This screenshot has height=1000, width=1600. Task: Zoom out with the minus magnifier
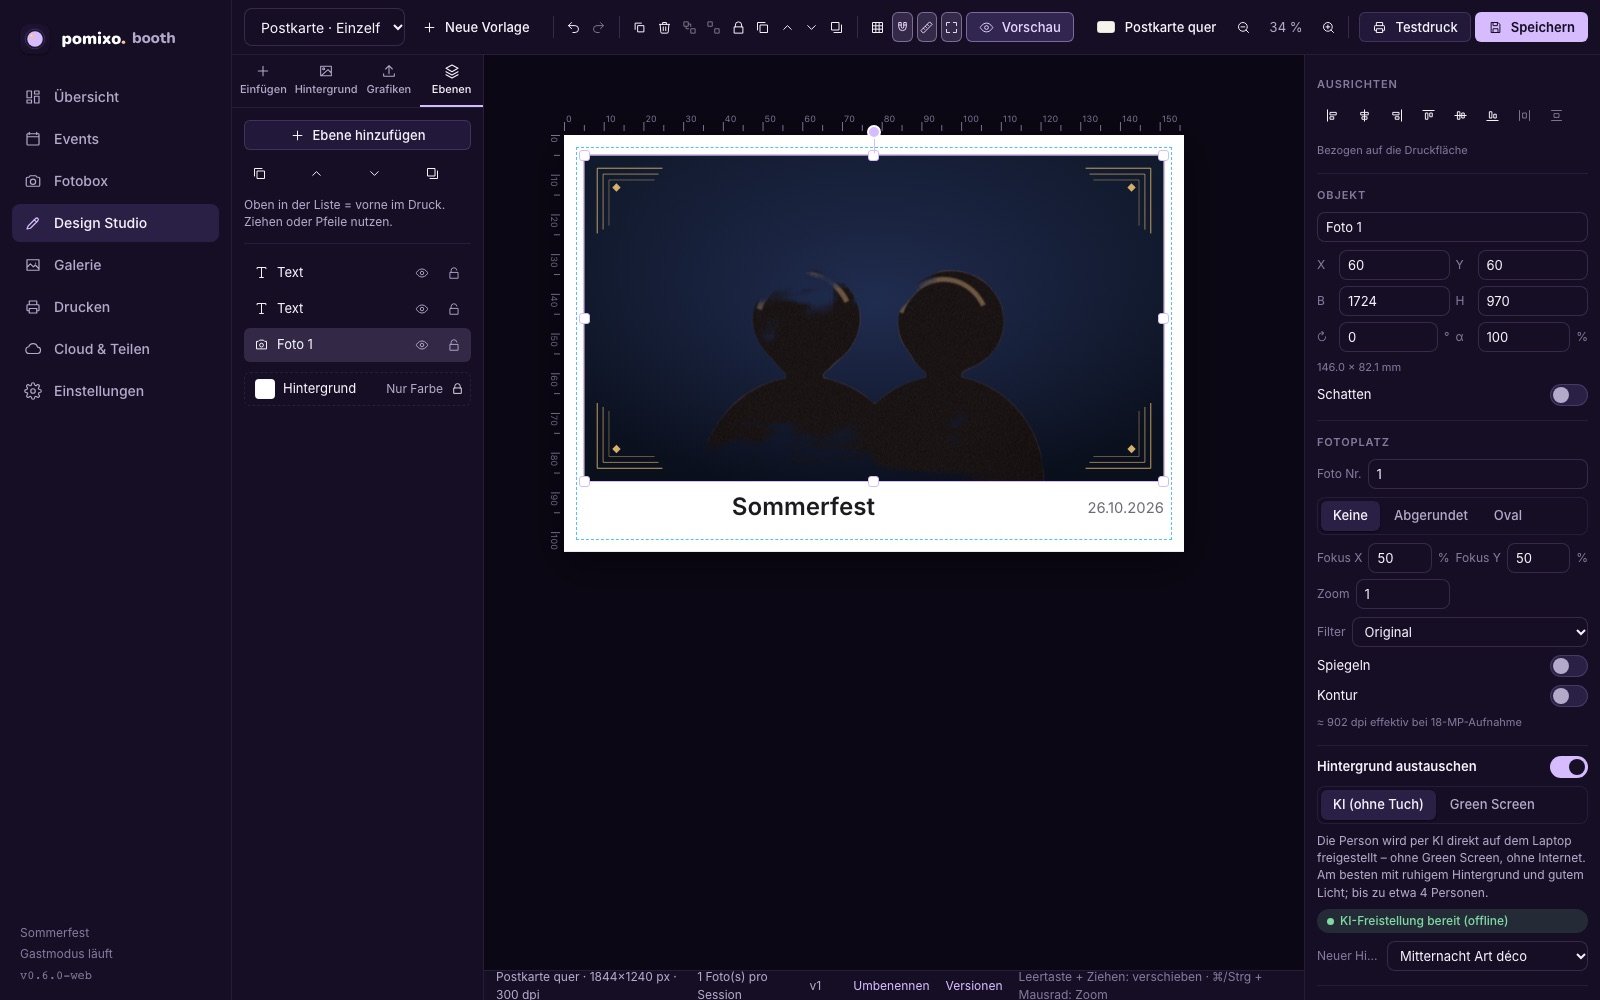click(x=1243, y=27)
